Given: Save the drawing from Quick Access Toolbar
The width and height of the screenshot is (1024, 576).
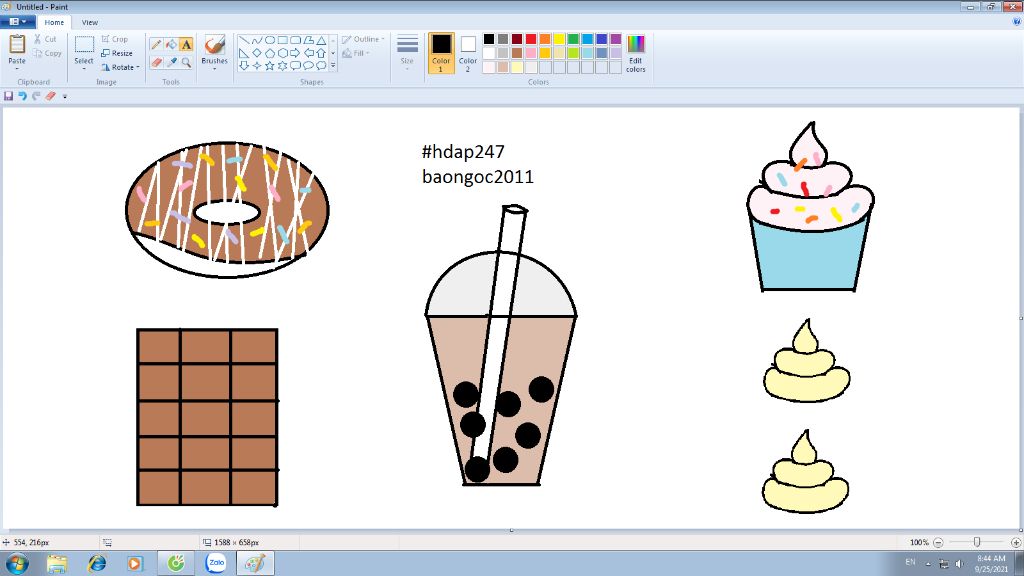Looking at the screenshot, I should [8, 96].
